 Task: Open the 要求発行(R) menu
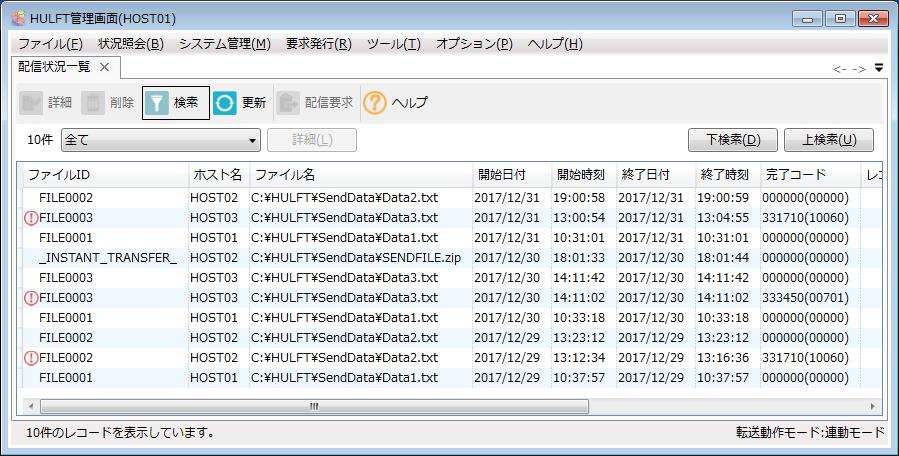point(319,44)
